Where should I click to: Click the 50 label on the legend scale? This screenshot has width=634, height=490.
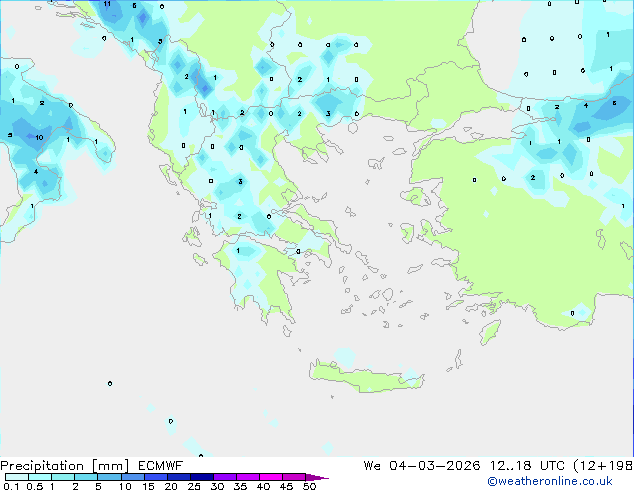[x=309, y=487]
